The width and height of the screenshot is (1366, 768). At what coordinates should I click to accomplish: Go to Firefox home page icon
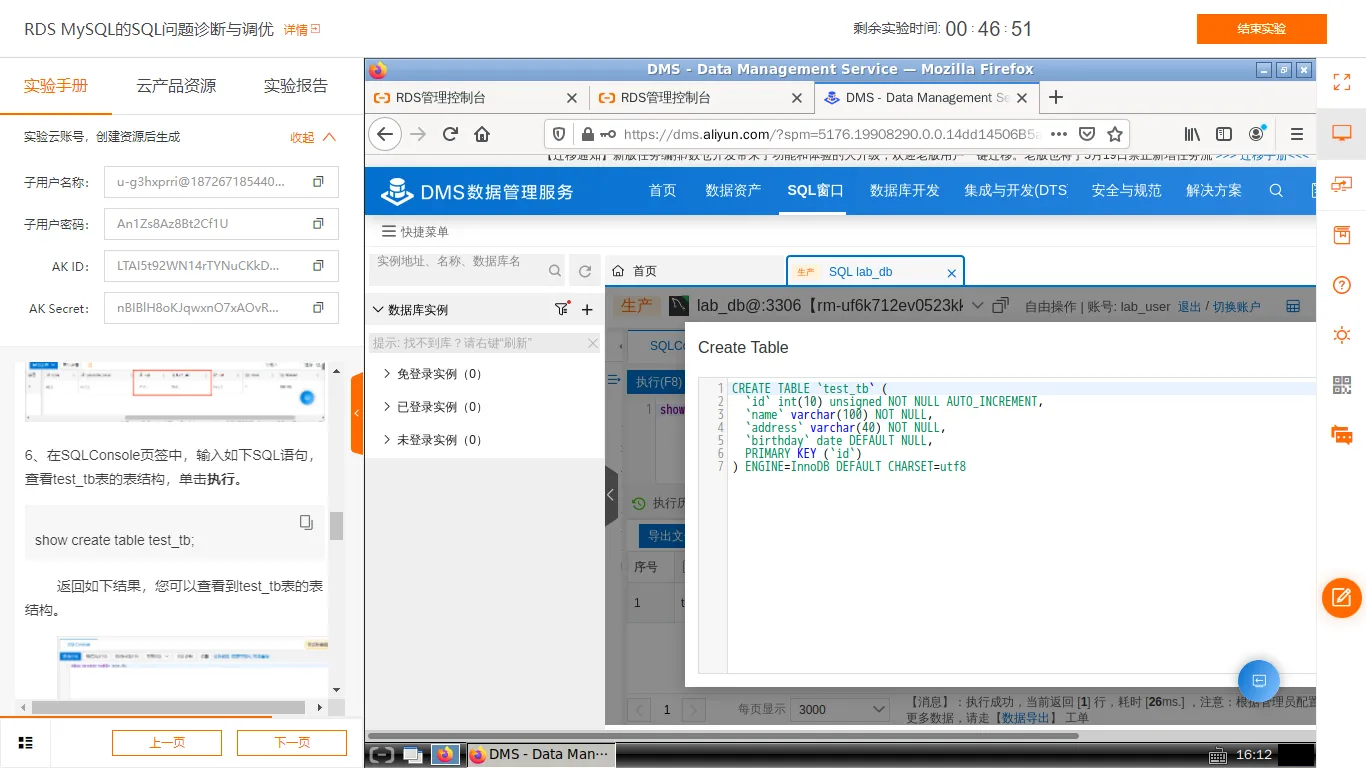point(482,134)
